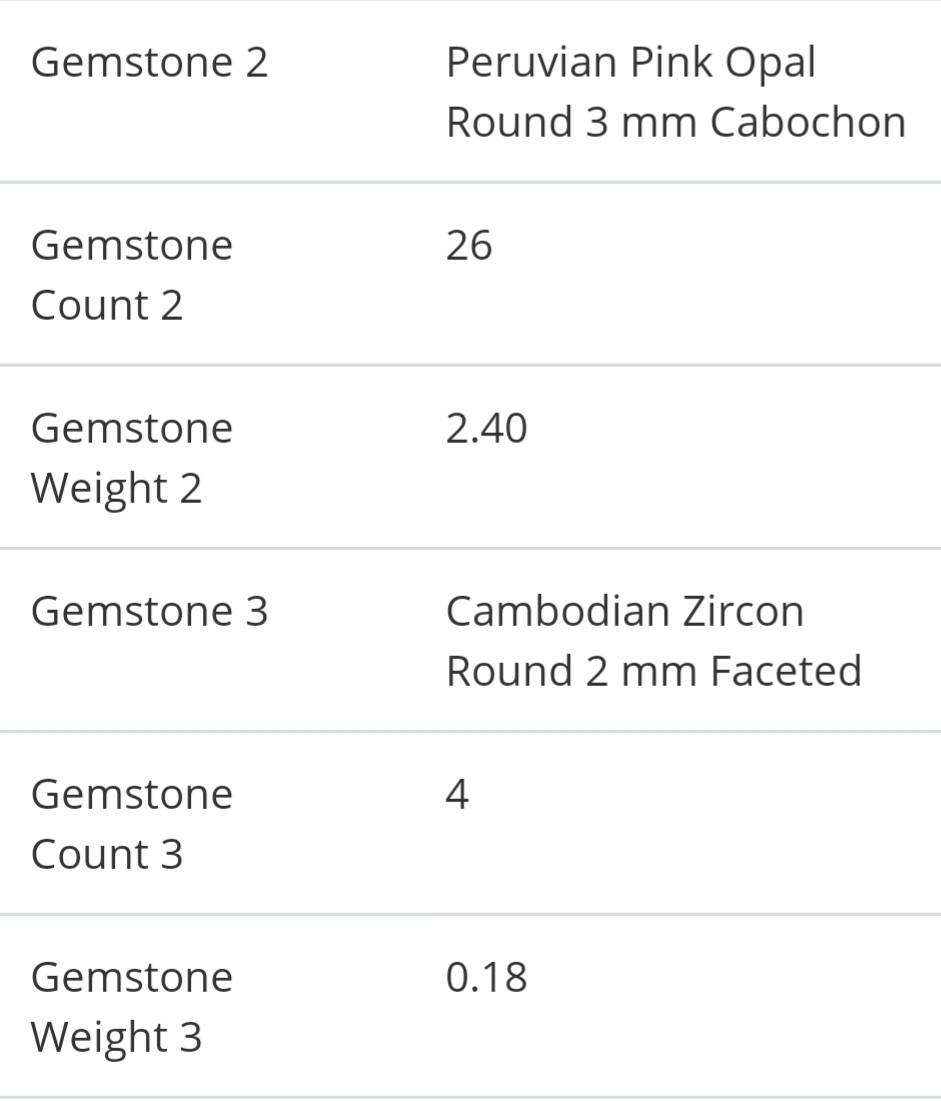This screenshot has height=1101, width=941.
Task: Select the count value 4
Action: point(457,795)
